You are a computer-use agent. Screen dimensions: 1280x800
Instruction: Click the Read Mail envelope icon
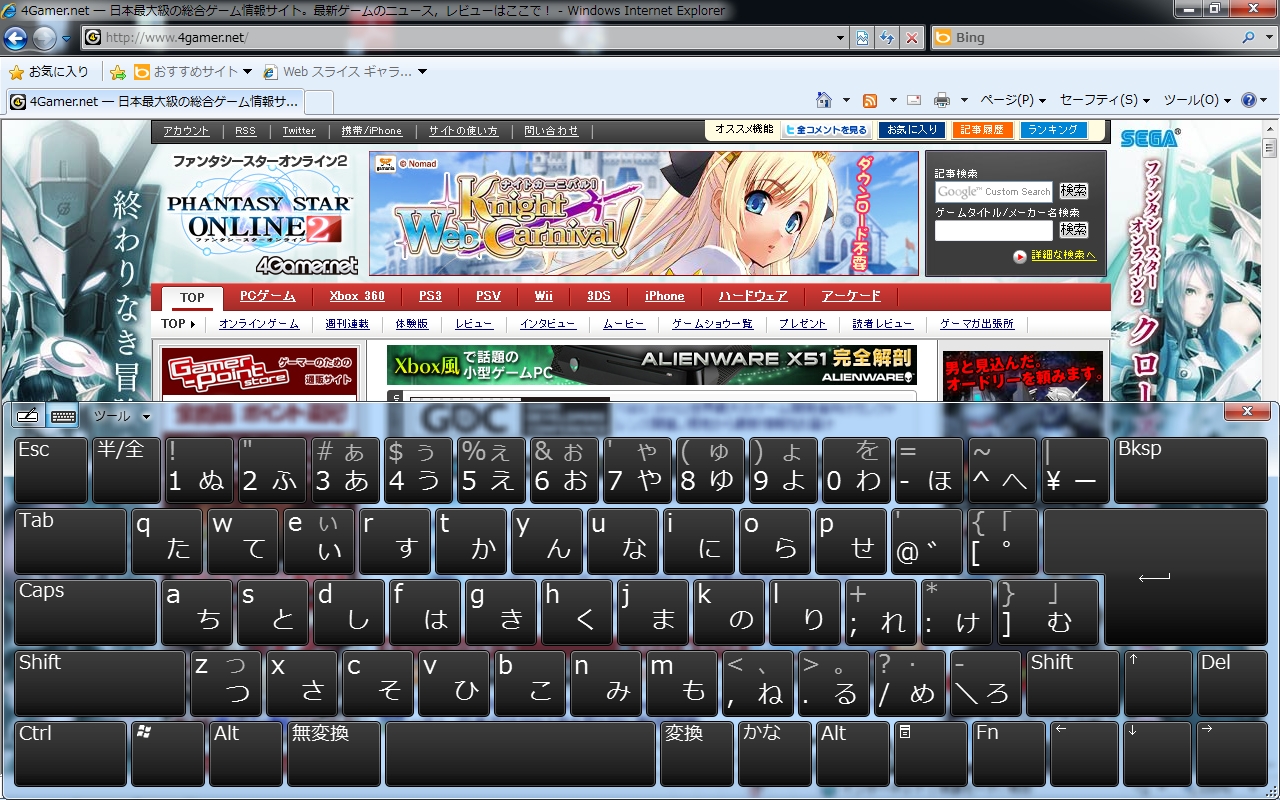(x=914, y=100)
